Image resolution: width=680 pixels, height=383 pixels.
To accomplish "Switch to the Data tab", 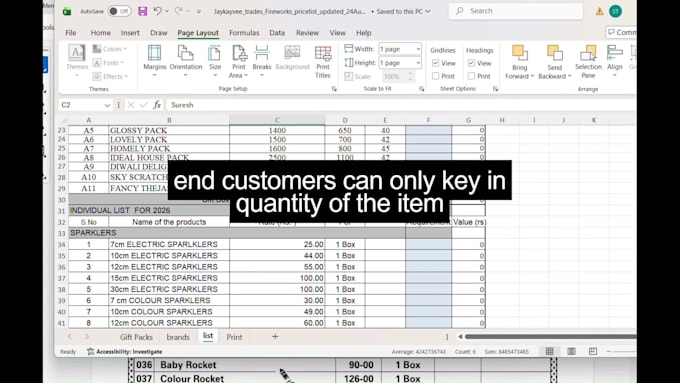I will [277, 33].
